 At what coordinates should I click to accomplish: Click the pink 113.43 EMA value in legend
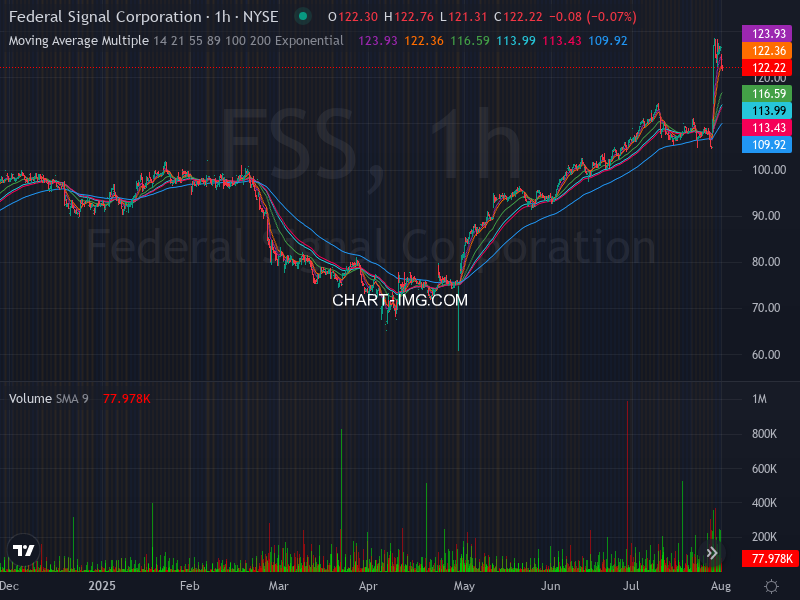pos(562,41)
